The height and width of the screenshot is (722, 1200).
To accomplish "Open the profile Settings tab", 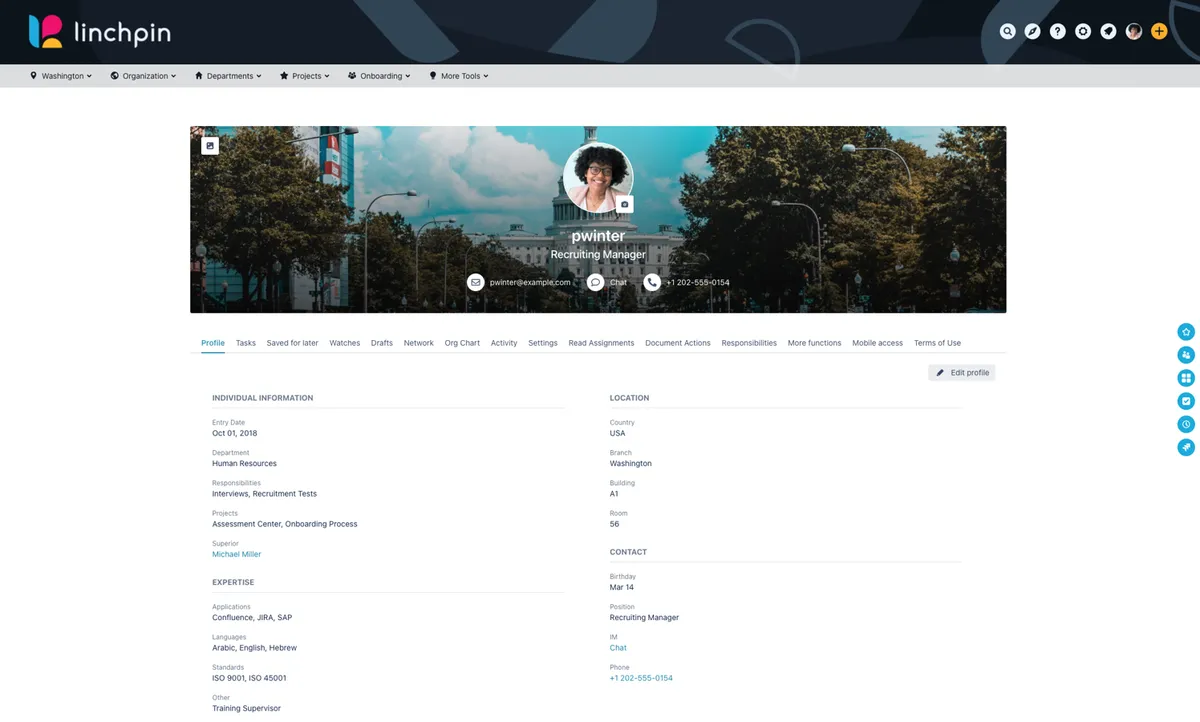I will [x=543, y=343].
